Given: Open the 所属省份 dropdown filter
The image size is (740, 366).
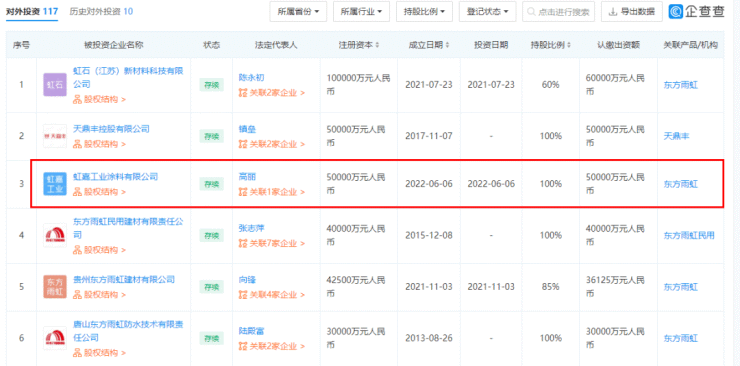Looking at the screenshot, I should click(x=298, y=12).
